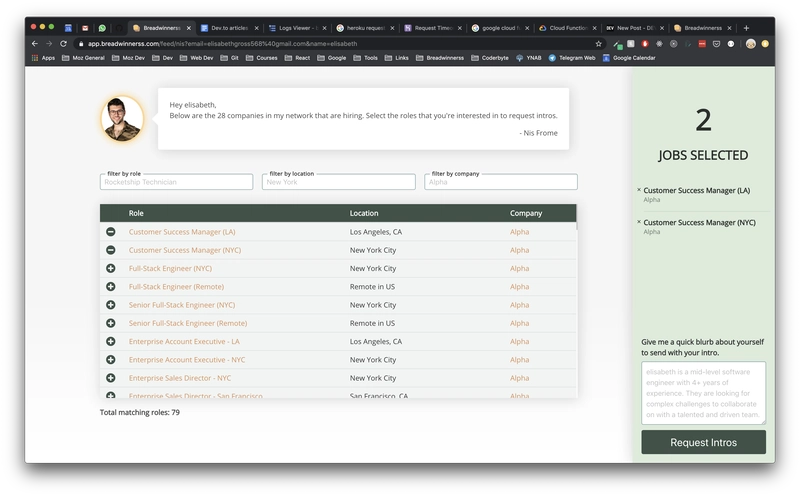Open a new browser tab
Image resolution: width=800 pixels, height=496 pixels.
(746, 28)
